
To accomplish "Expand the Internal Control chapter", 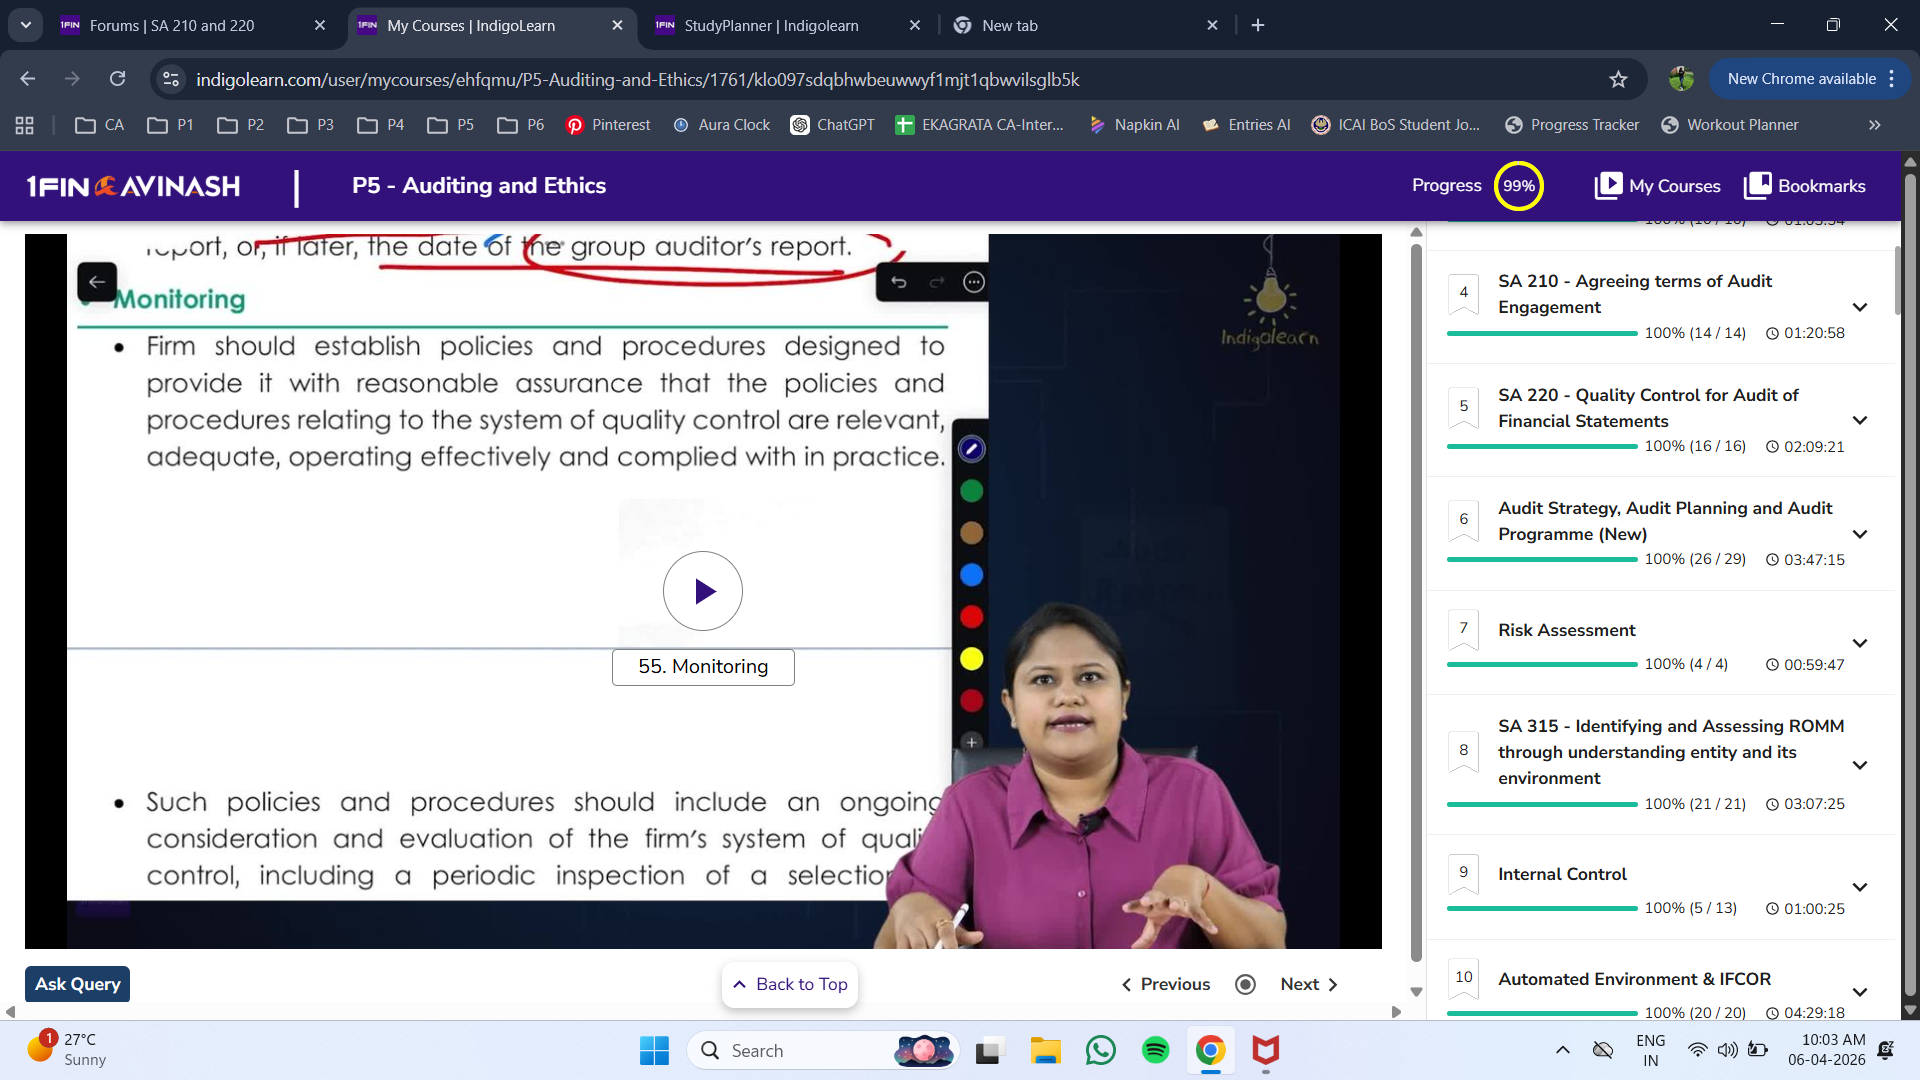I will 1860,887.
